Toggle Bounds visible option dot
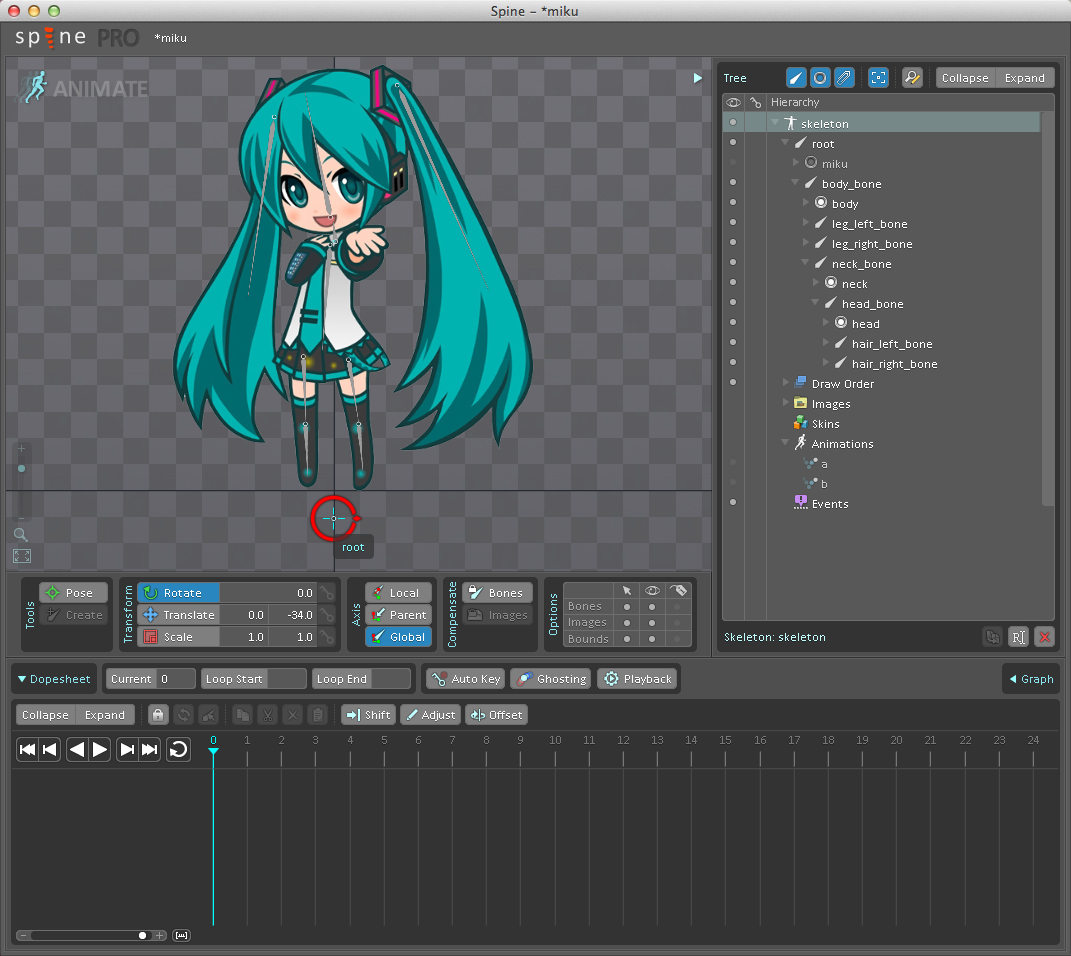Viewport: 1071px width, 956px height. coord(652,639)
